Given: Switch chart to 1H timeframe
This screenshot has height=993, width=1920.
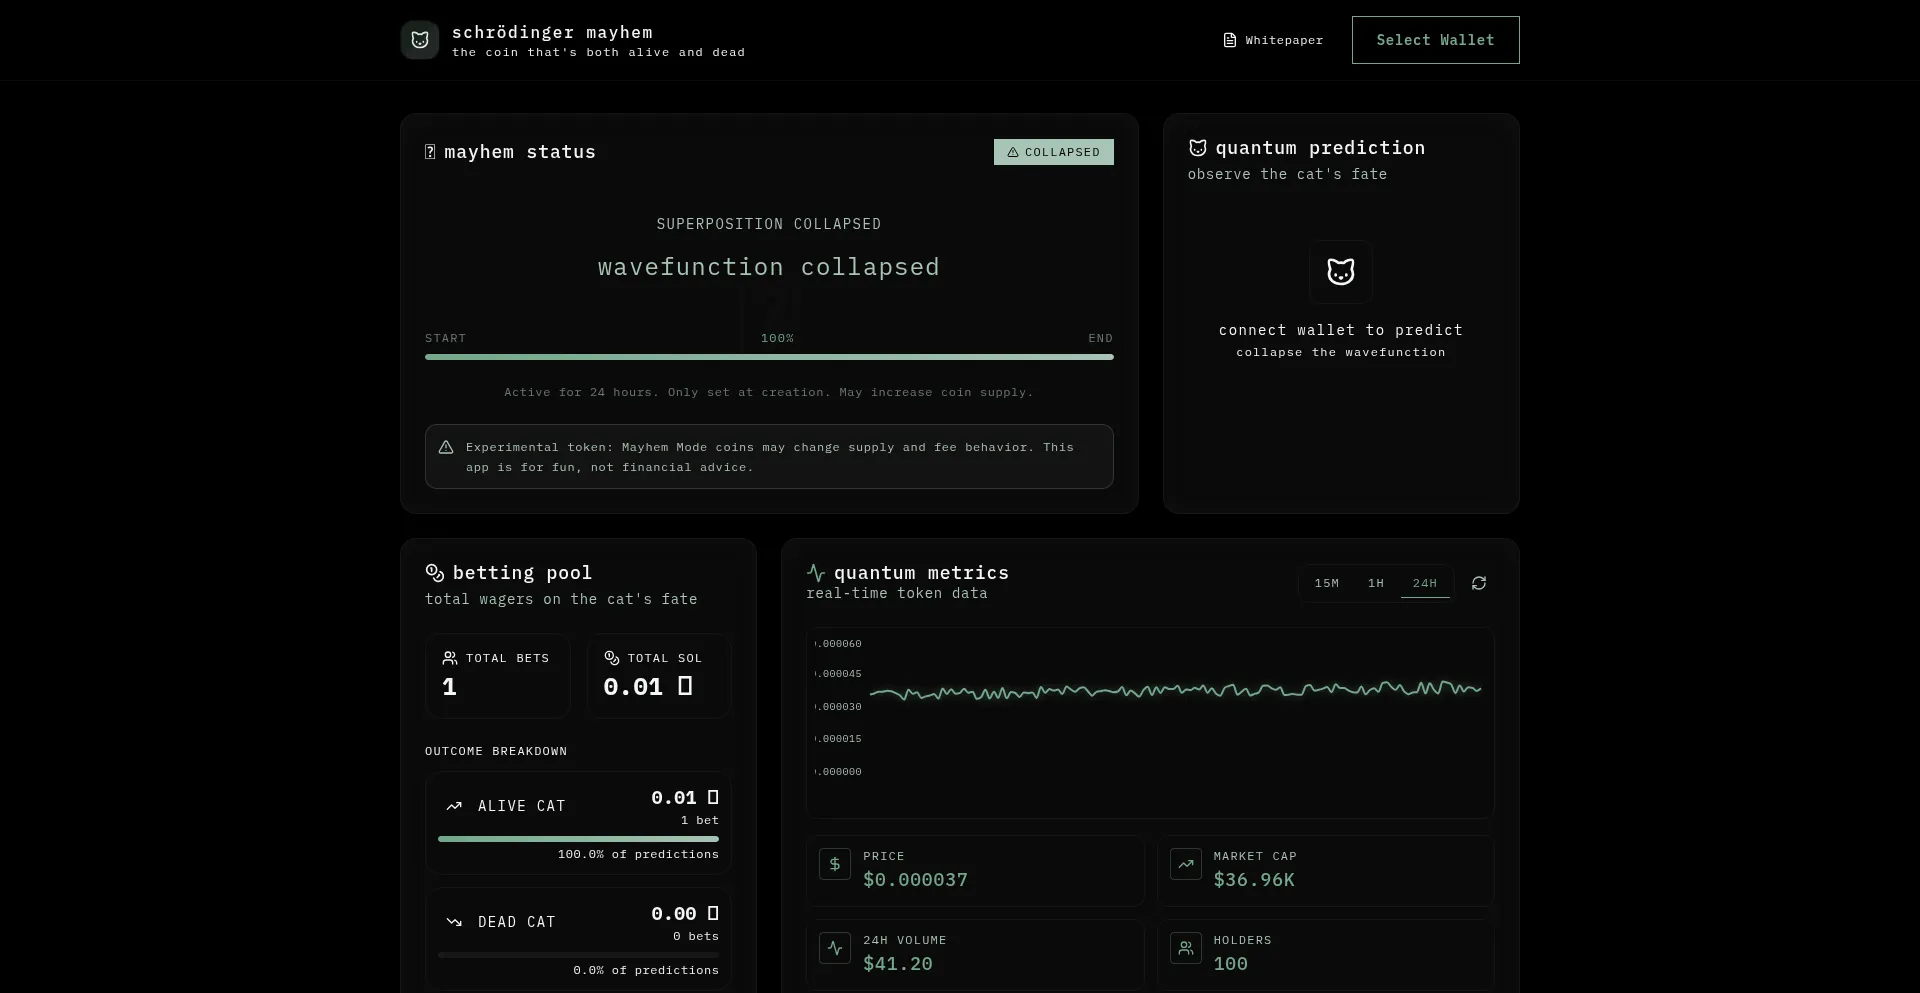Looking at the screenshot, I should 1376,583.
